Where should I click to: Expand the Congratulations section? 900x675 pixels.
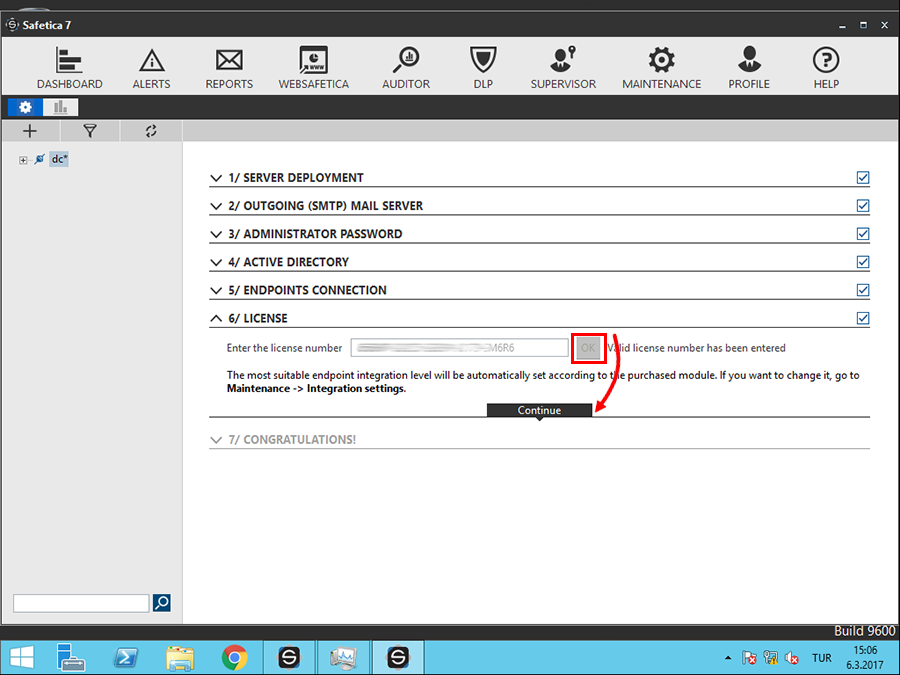coord(216,440)
